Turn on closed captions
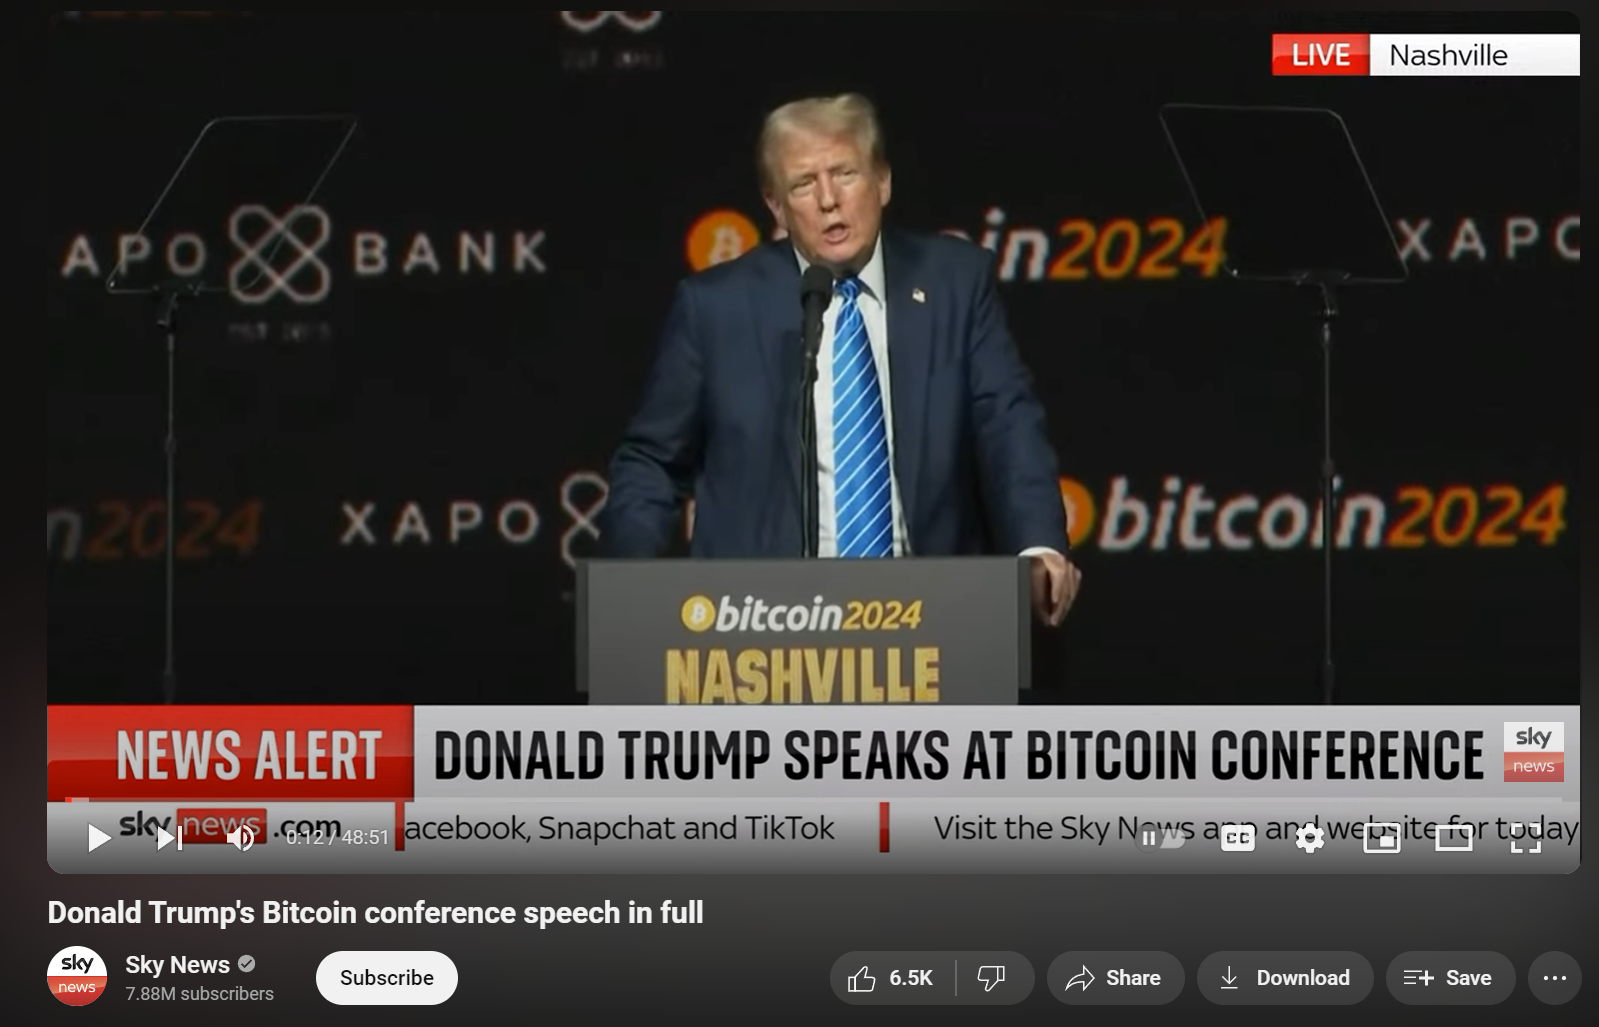1599x1027 pixels. (1238, 838)
